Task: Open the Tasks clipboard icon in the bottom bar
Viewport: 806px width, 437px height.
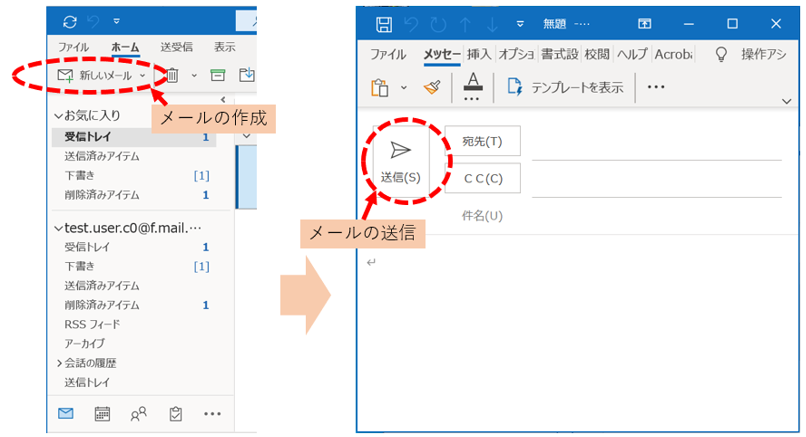Action: [174, 413]
